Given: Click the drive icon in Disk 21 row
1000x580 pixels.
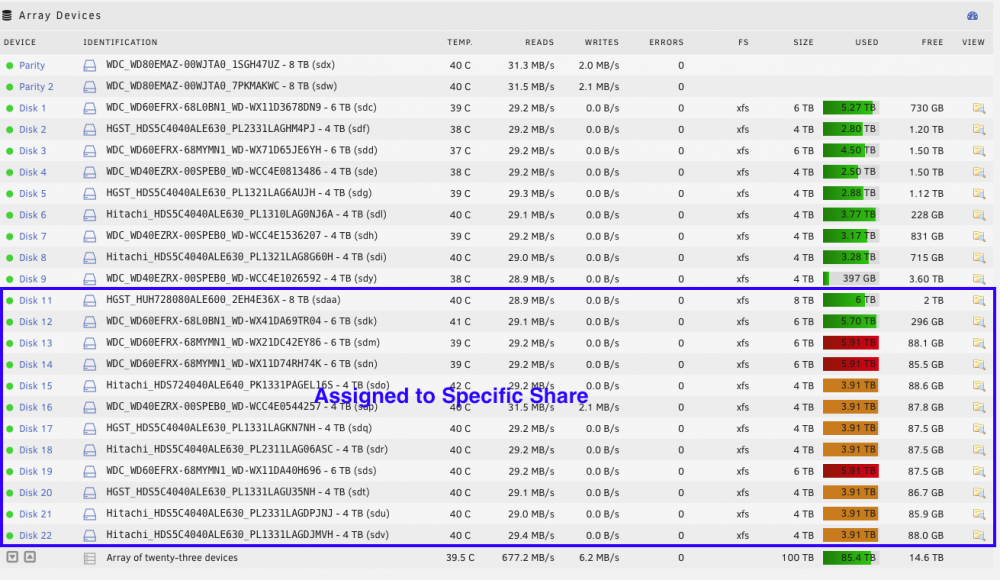Looking at the screenshot, I should pos(90,514).
